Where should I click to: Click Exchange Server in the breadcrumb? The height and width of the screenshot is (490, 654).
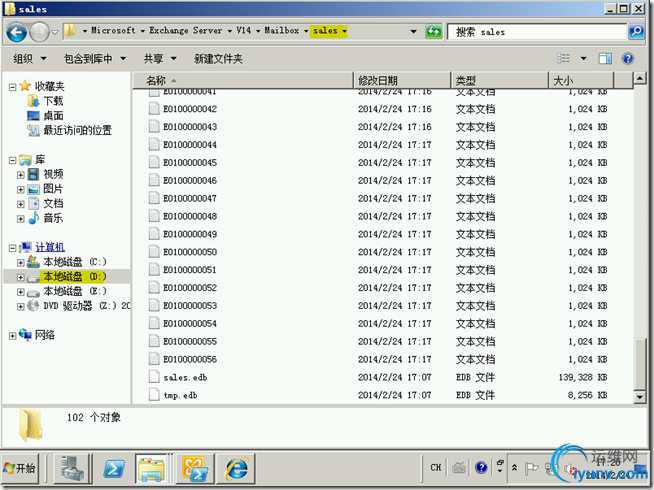pos(186,30)
